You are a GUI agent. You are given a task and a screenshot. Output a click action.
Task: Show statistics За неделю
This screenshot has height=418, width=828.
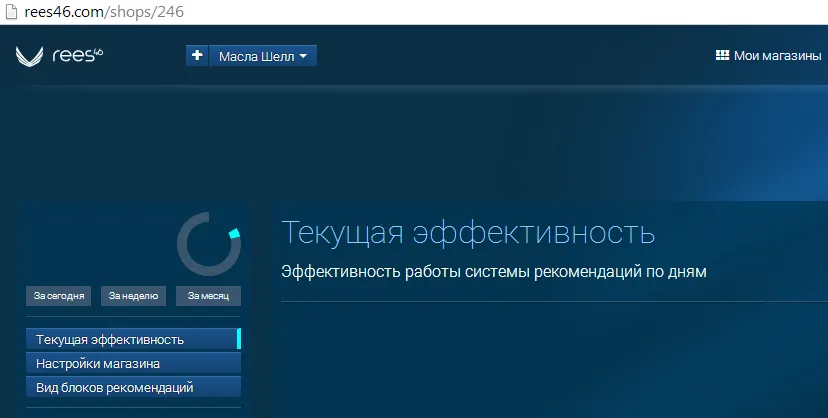pyautogui.click(x=133, y=296)
